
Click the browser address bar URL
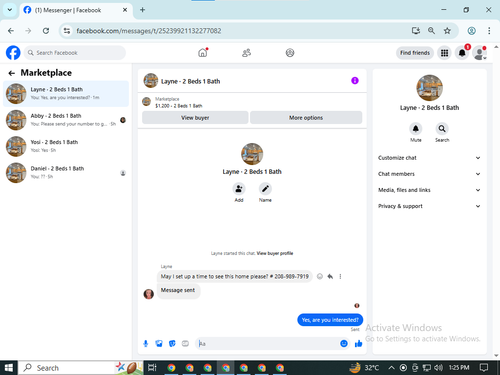(149, 31)
